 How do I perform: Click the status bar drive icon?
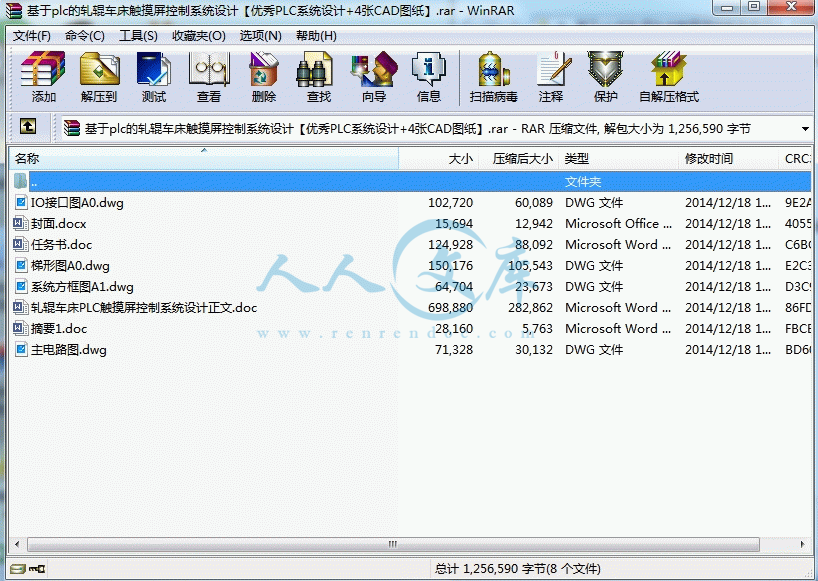coord(18,568)
